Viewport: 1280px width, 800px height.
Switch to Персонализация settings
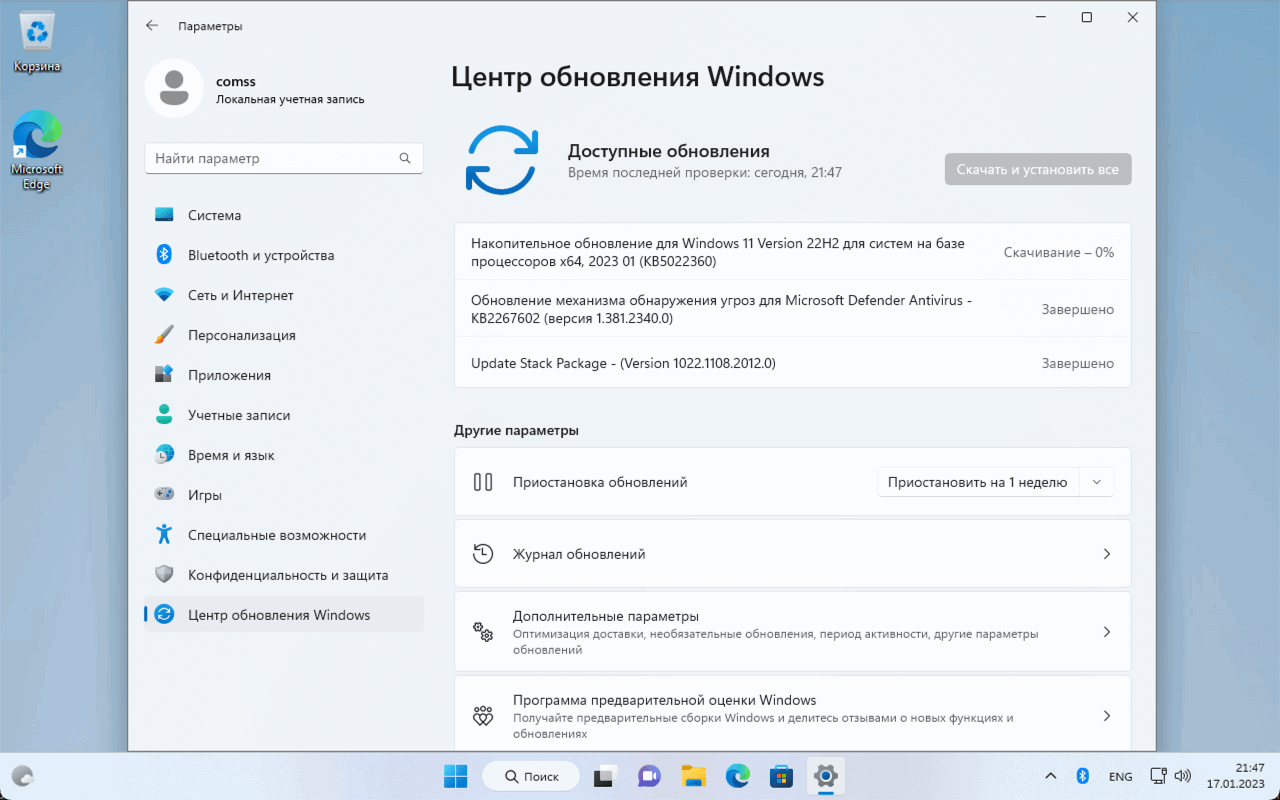click(284, 335)
